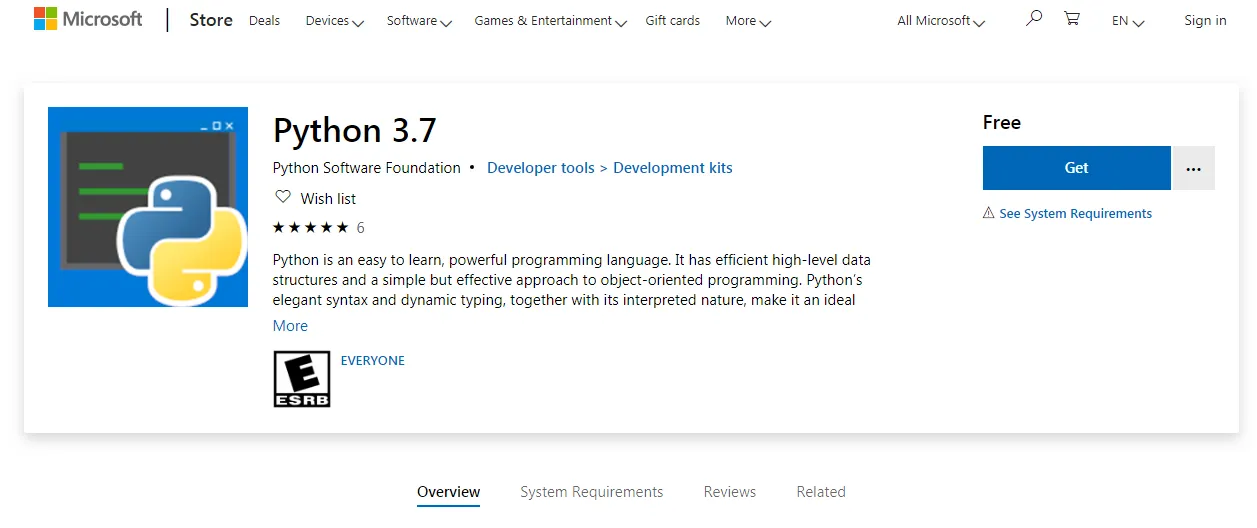Image resolution: width=1257 pixels, height=528 pixels.
Task: Open the shopping cart icon
Action: pos(1072,18)
